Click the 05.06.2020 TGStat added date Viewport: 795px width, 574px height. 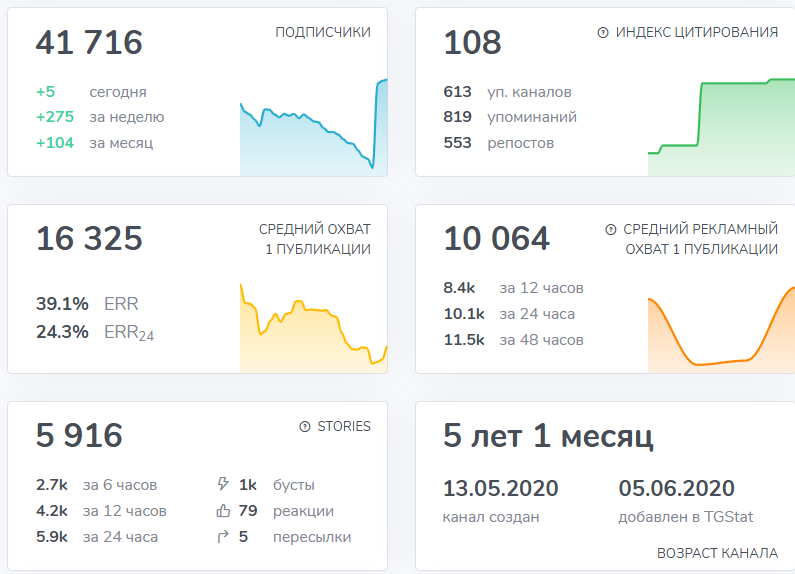(676, 488)
